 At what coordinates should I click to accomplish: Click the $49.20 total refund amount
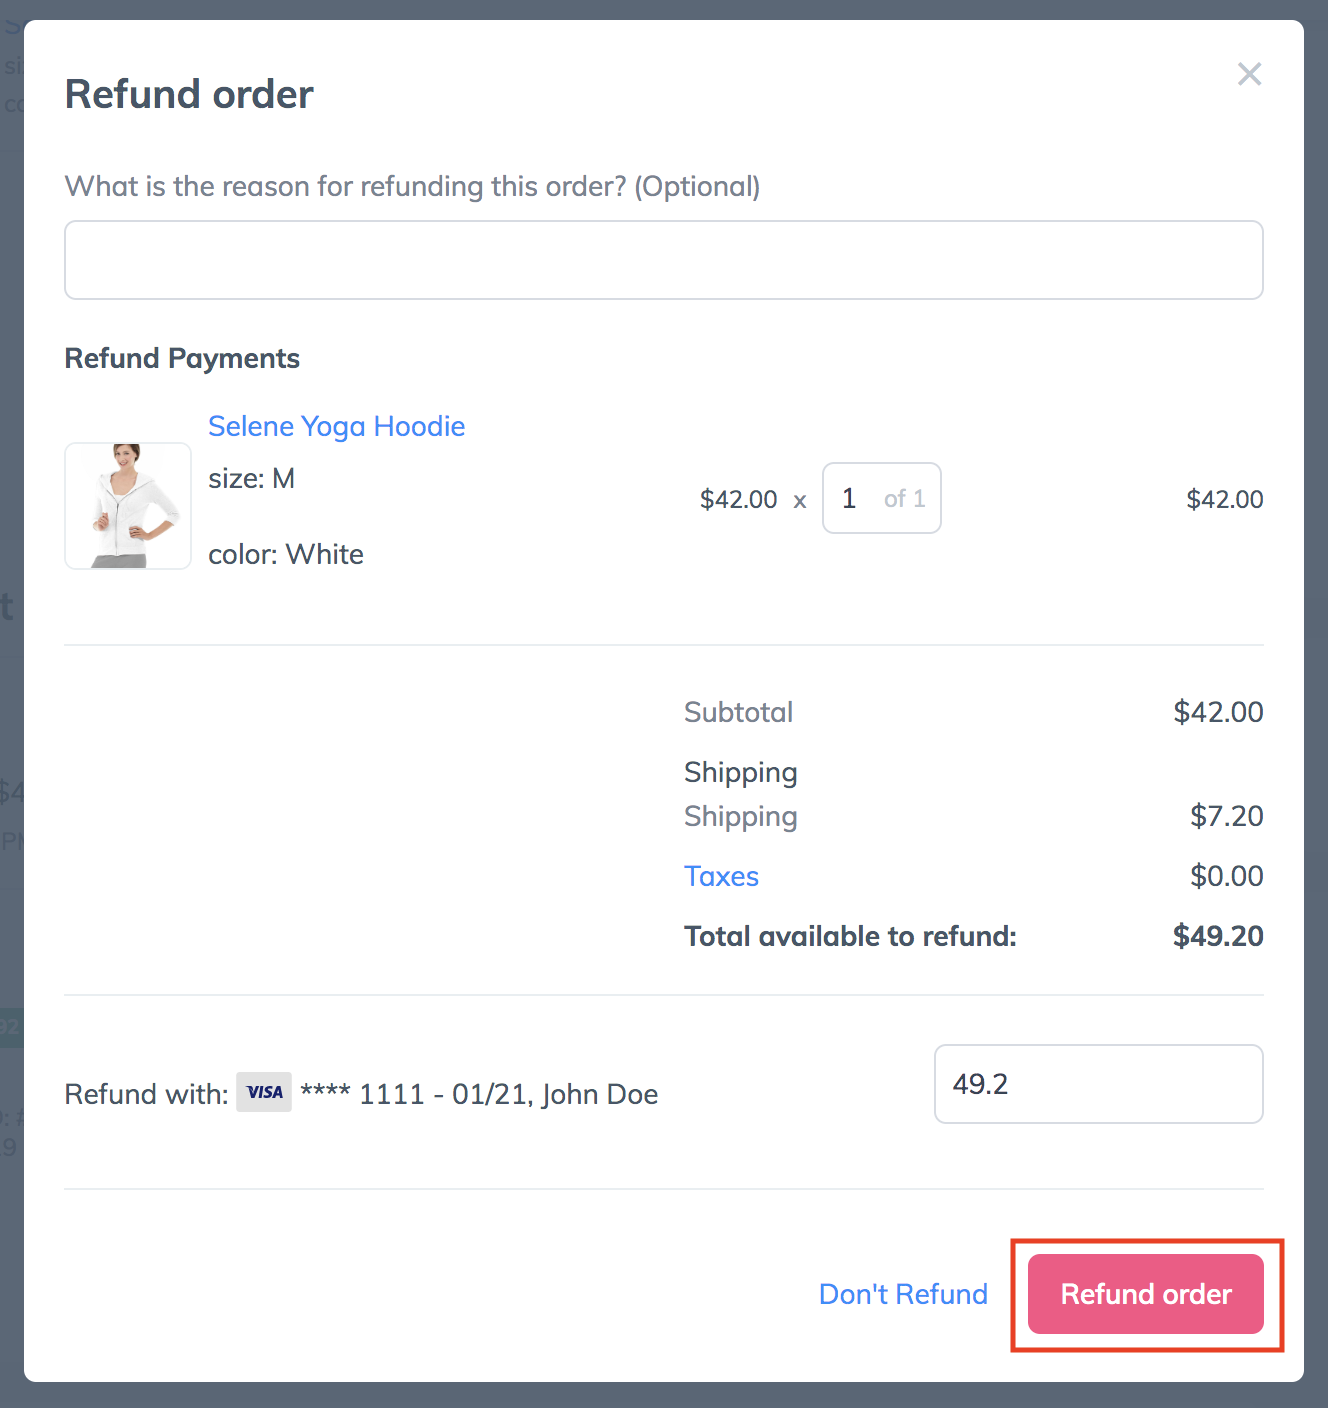tap(1218, 936)
